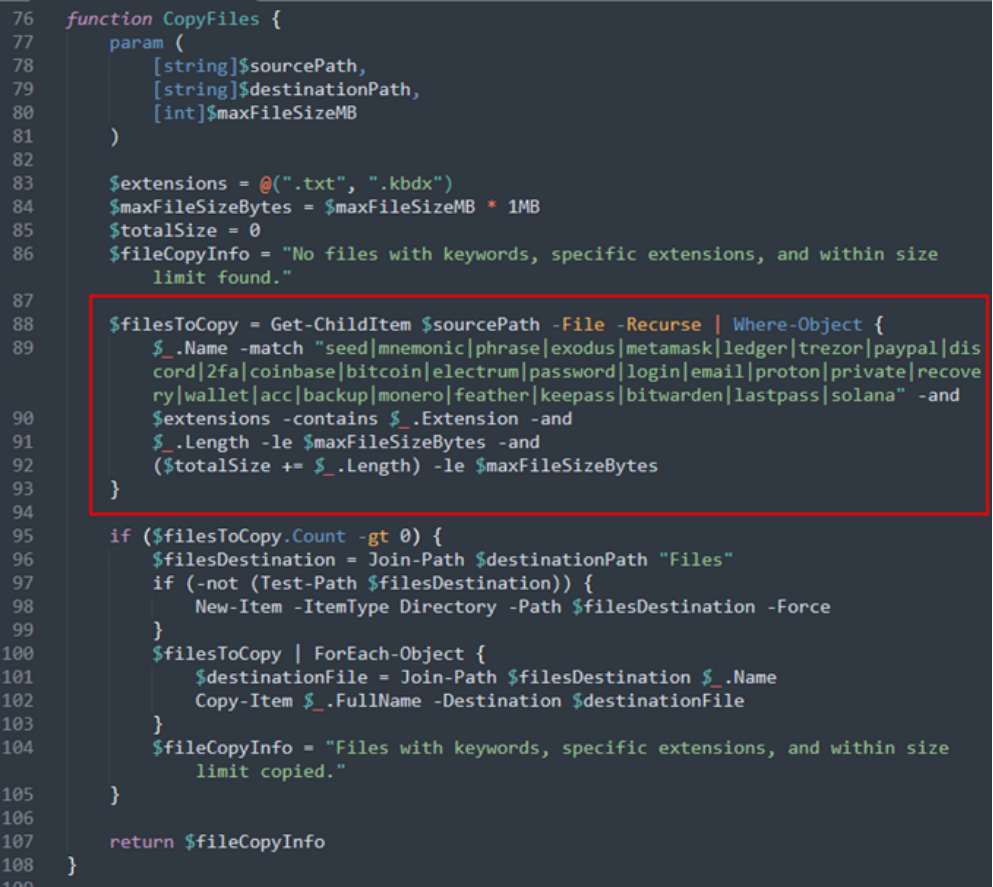
Task: Click the '-Destination' parameter on line 102
Action: point(496,701)
